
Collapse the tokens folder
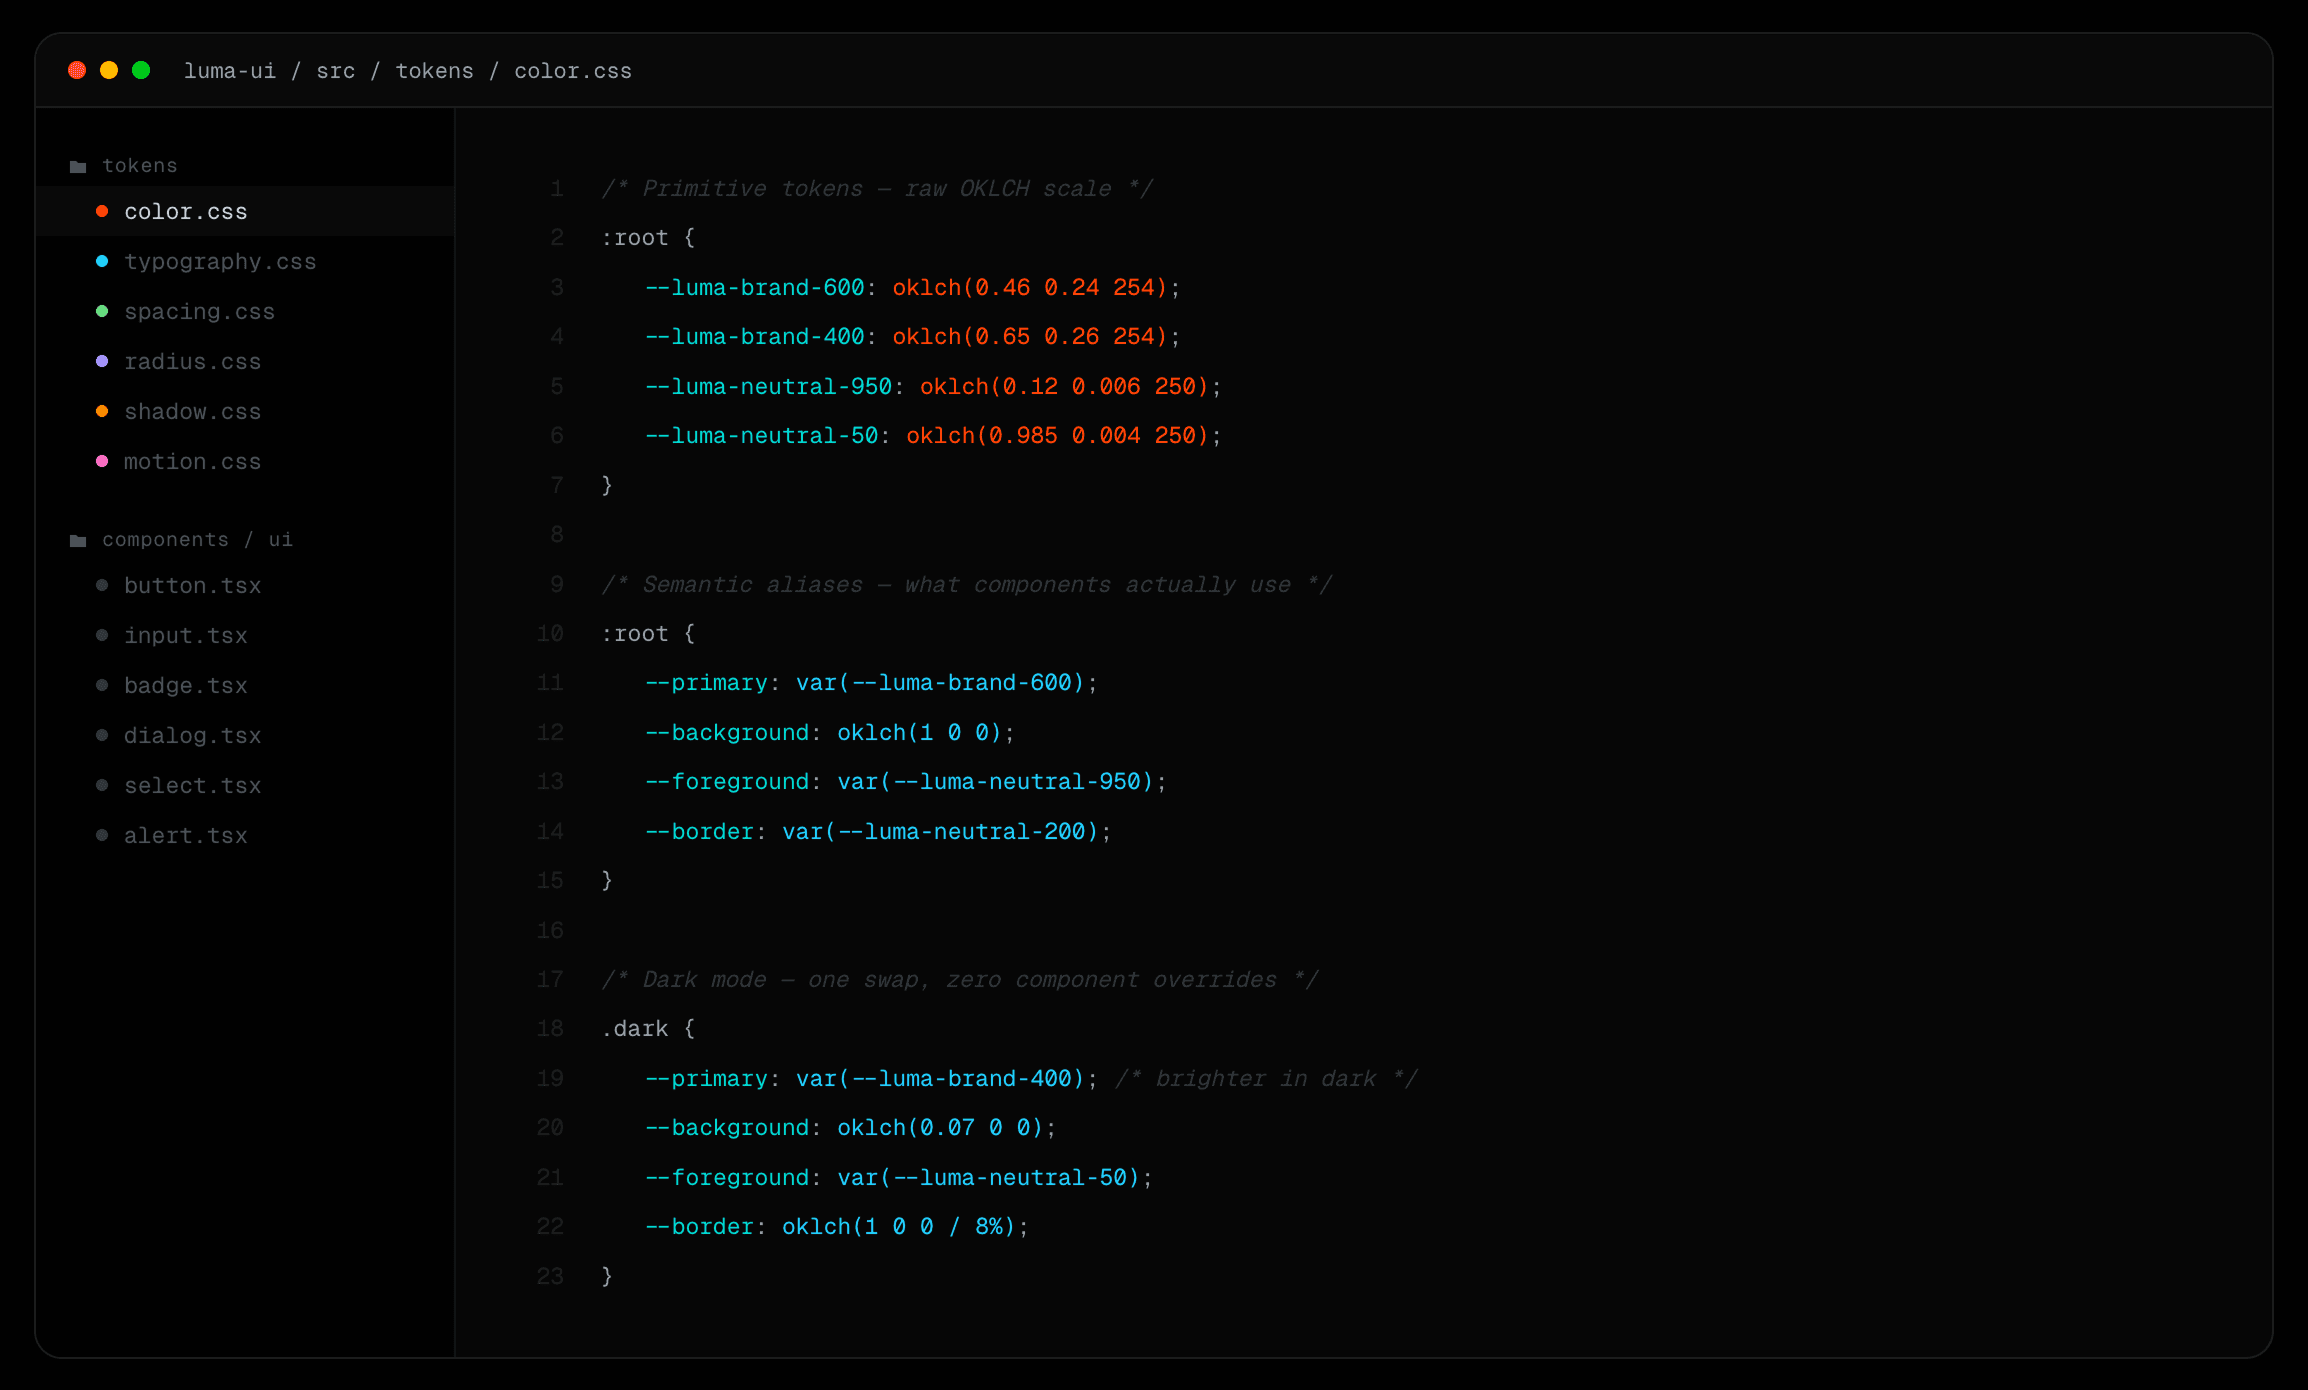coord(140,165)
